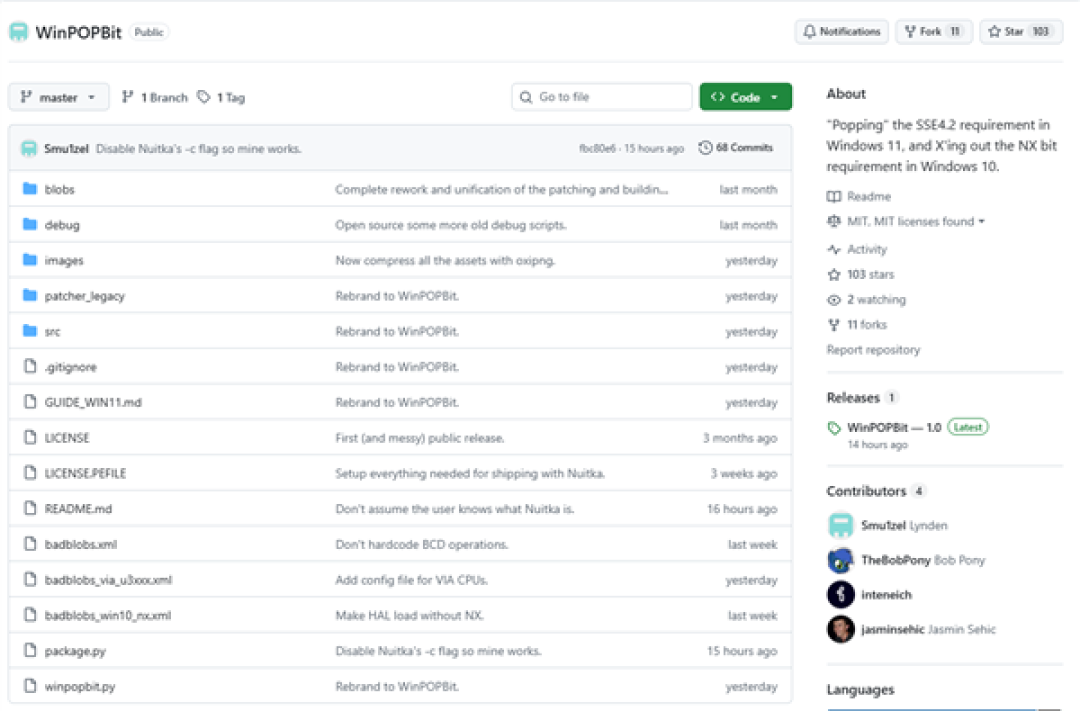Open the Contributors heading link
The height and width of the screenshot is (711, 1080).
point(866,491)
